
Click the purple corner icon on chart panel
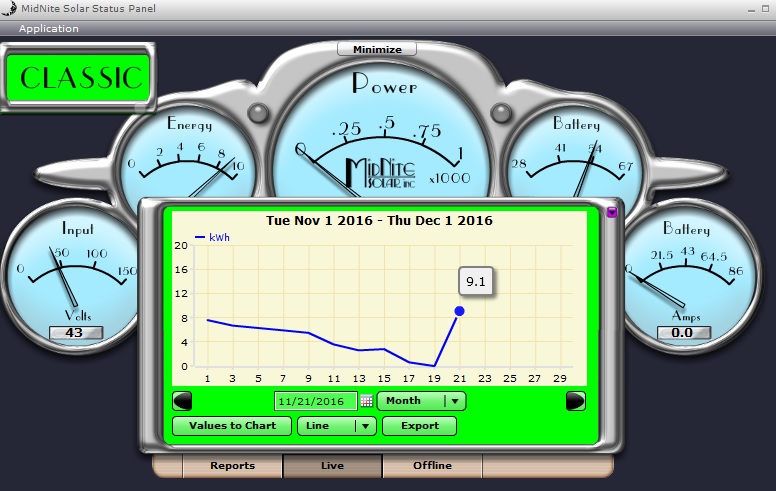[612, 212]
